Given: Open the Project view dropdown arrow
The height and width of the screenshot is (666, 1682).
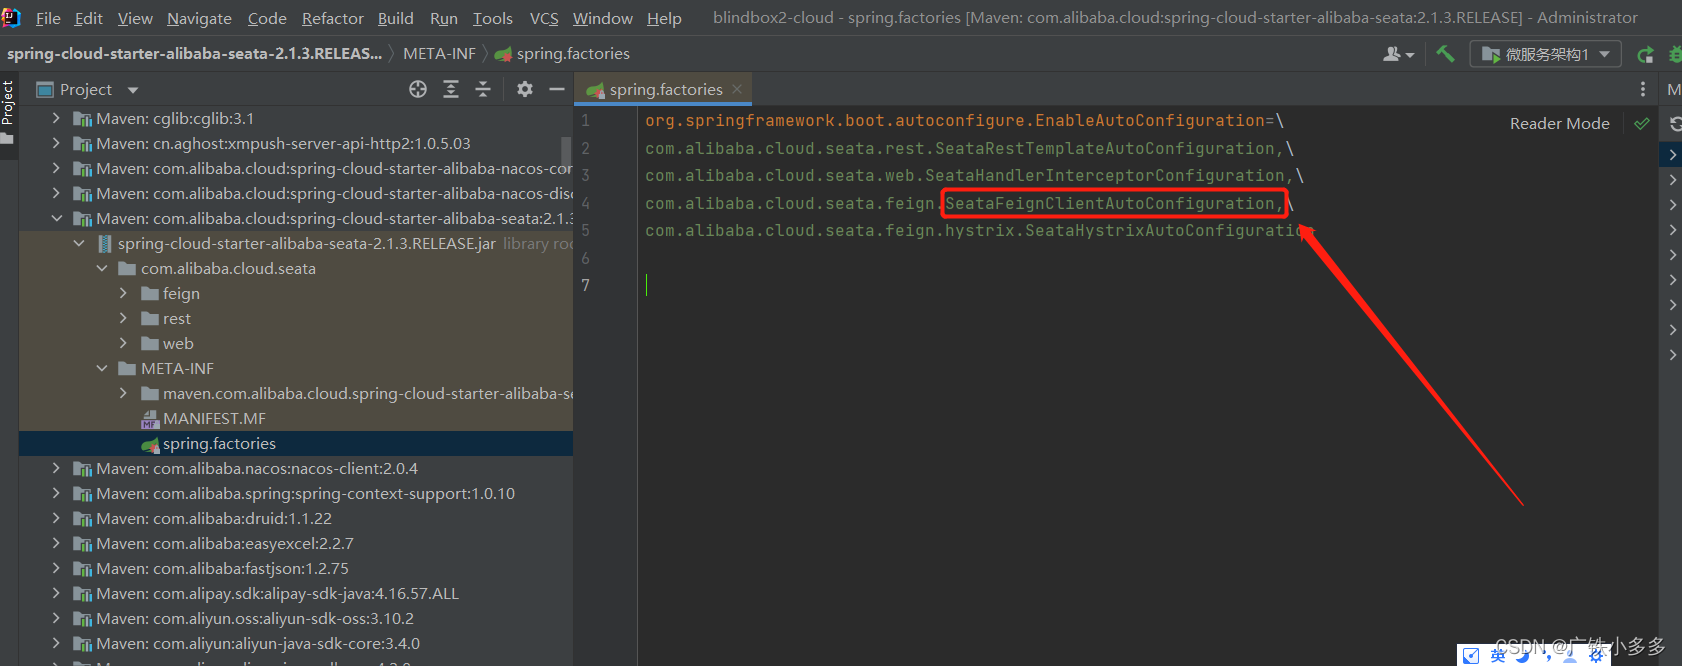Looking at the screenshot, I should 133,90.
